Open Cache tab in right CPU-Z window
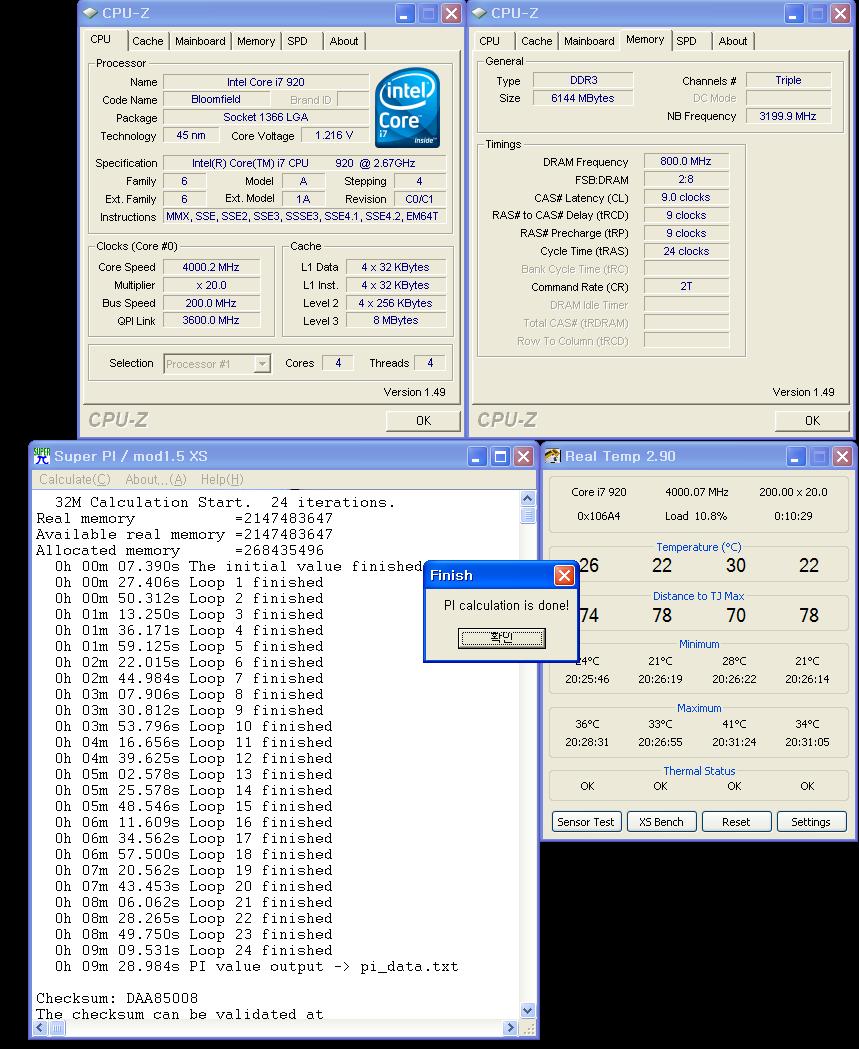This screenshot has width=859, height=1049. tap(537, 41)
